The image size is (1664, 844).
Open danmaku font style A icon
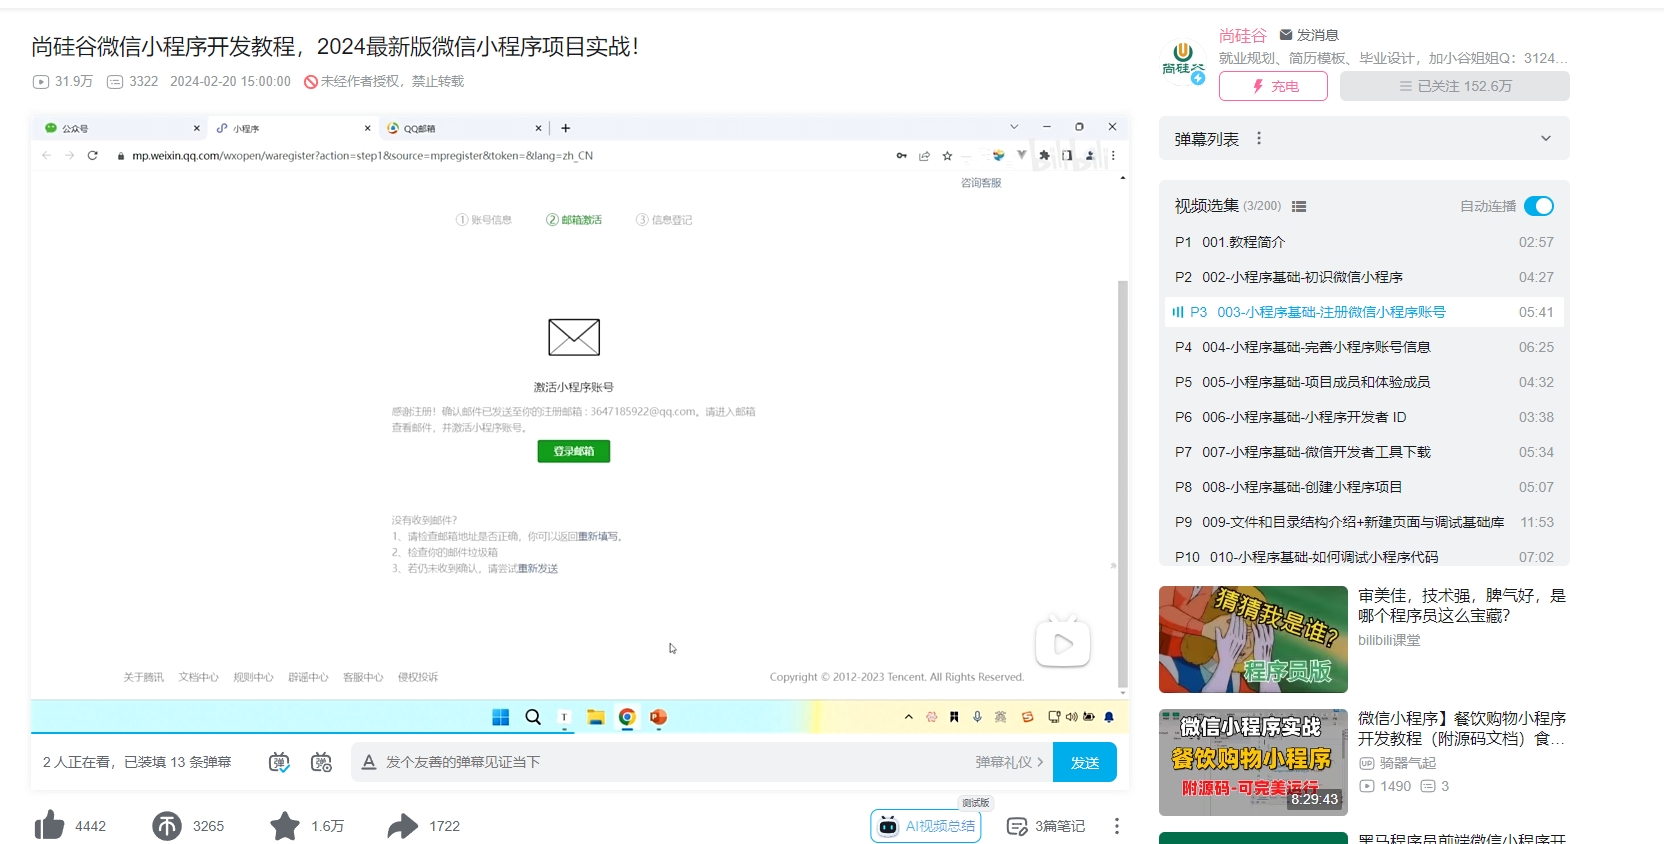coord(369,762)
